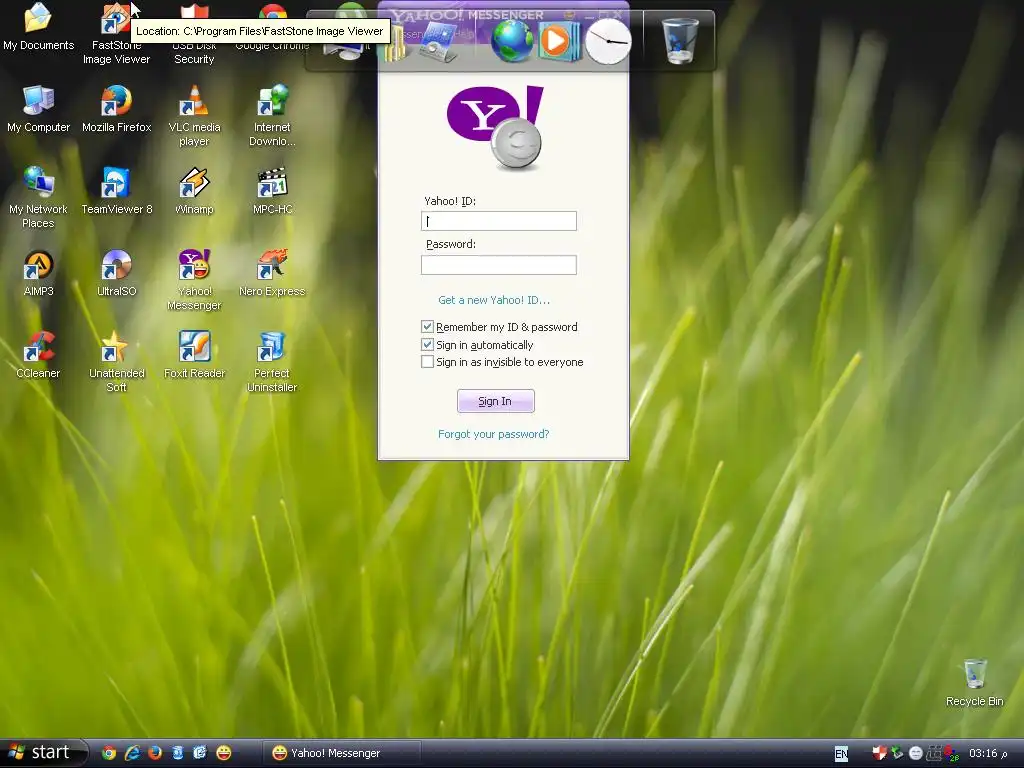
Task: Open MPC-HC desktop shortcut
Action: [x=272, y=191]
